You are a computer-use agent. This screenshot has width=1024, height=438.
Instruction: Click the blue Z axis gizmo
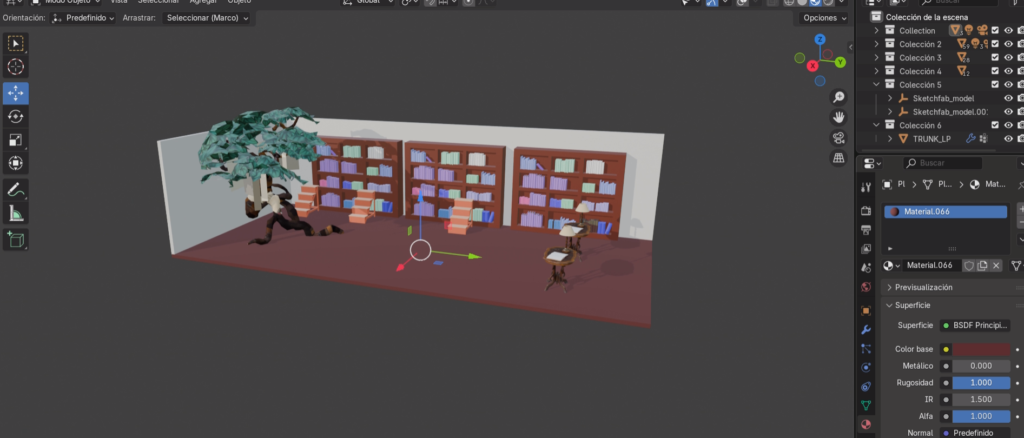pyautogui.click(x=820, y=40)
